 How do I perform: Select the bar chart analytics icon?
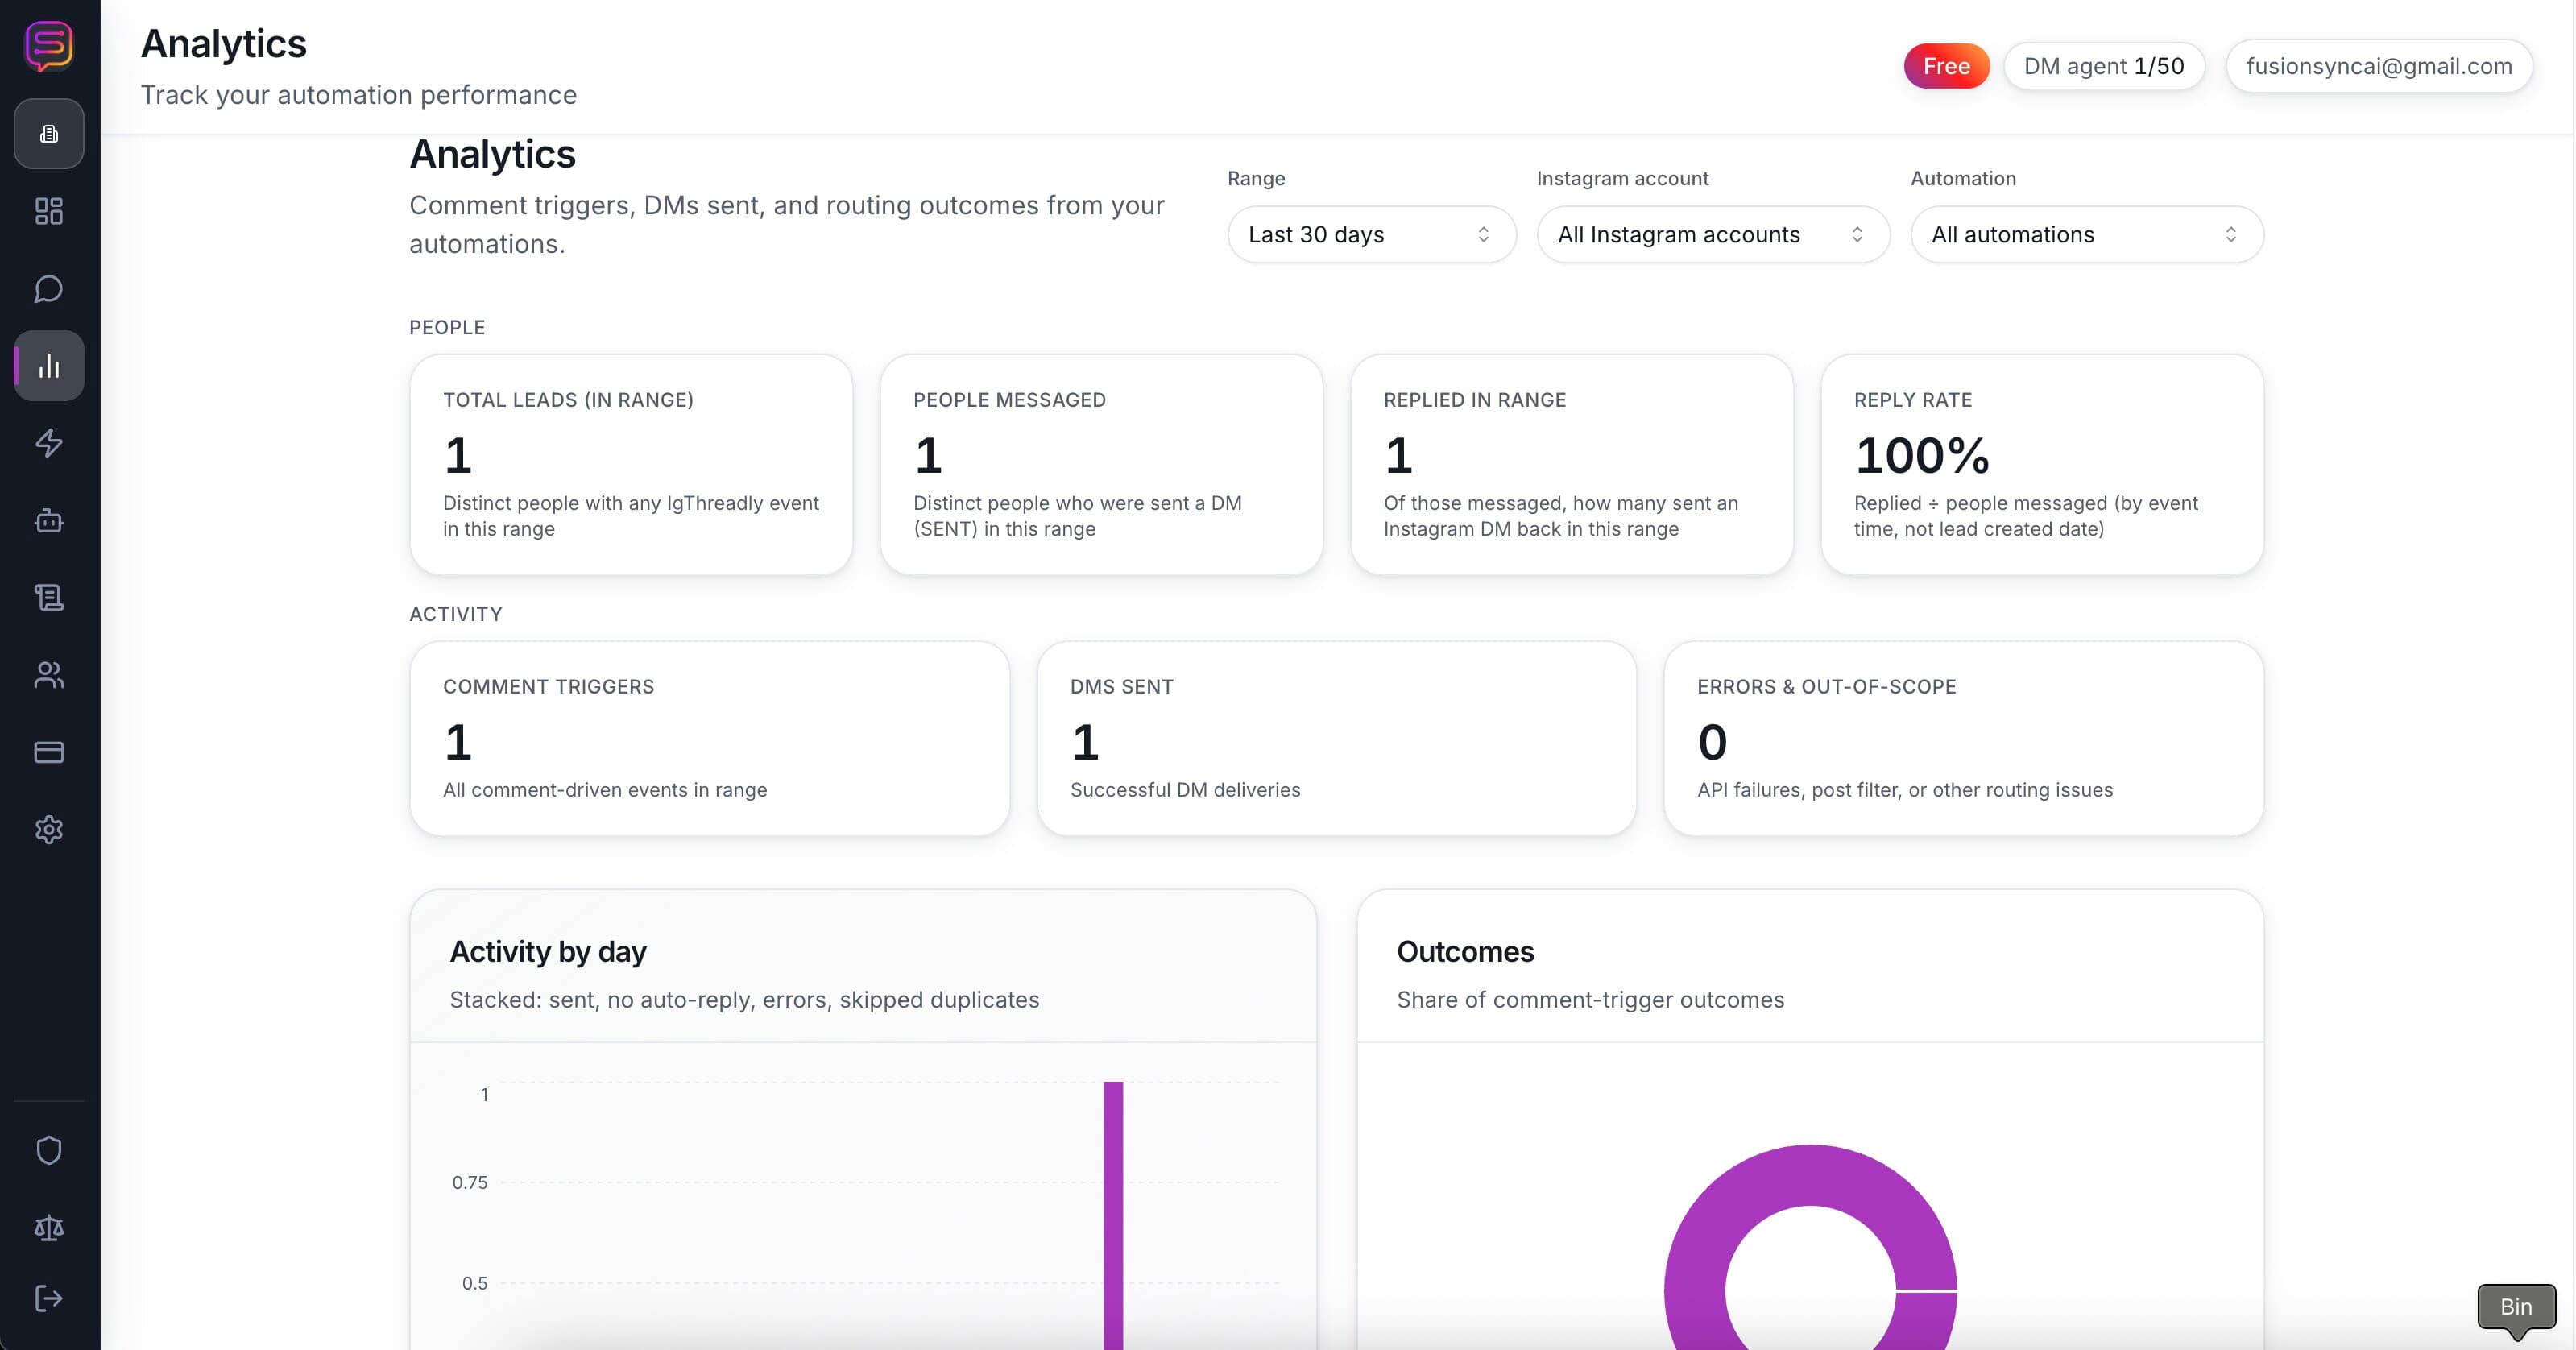(x=49, y=366)
